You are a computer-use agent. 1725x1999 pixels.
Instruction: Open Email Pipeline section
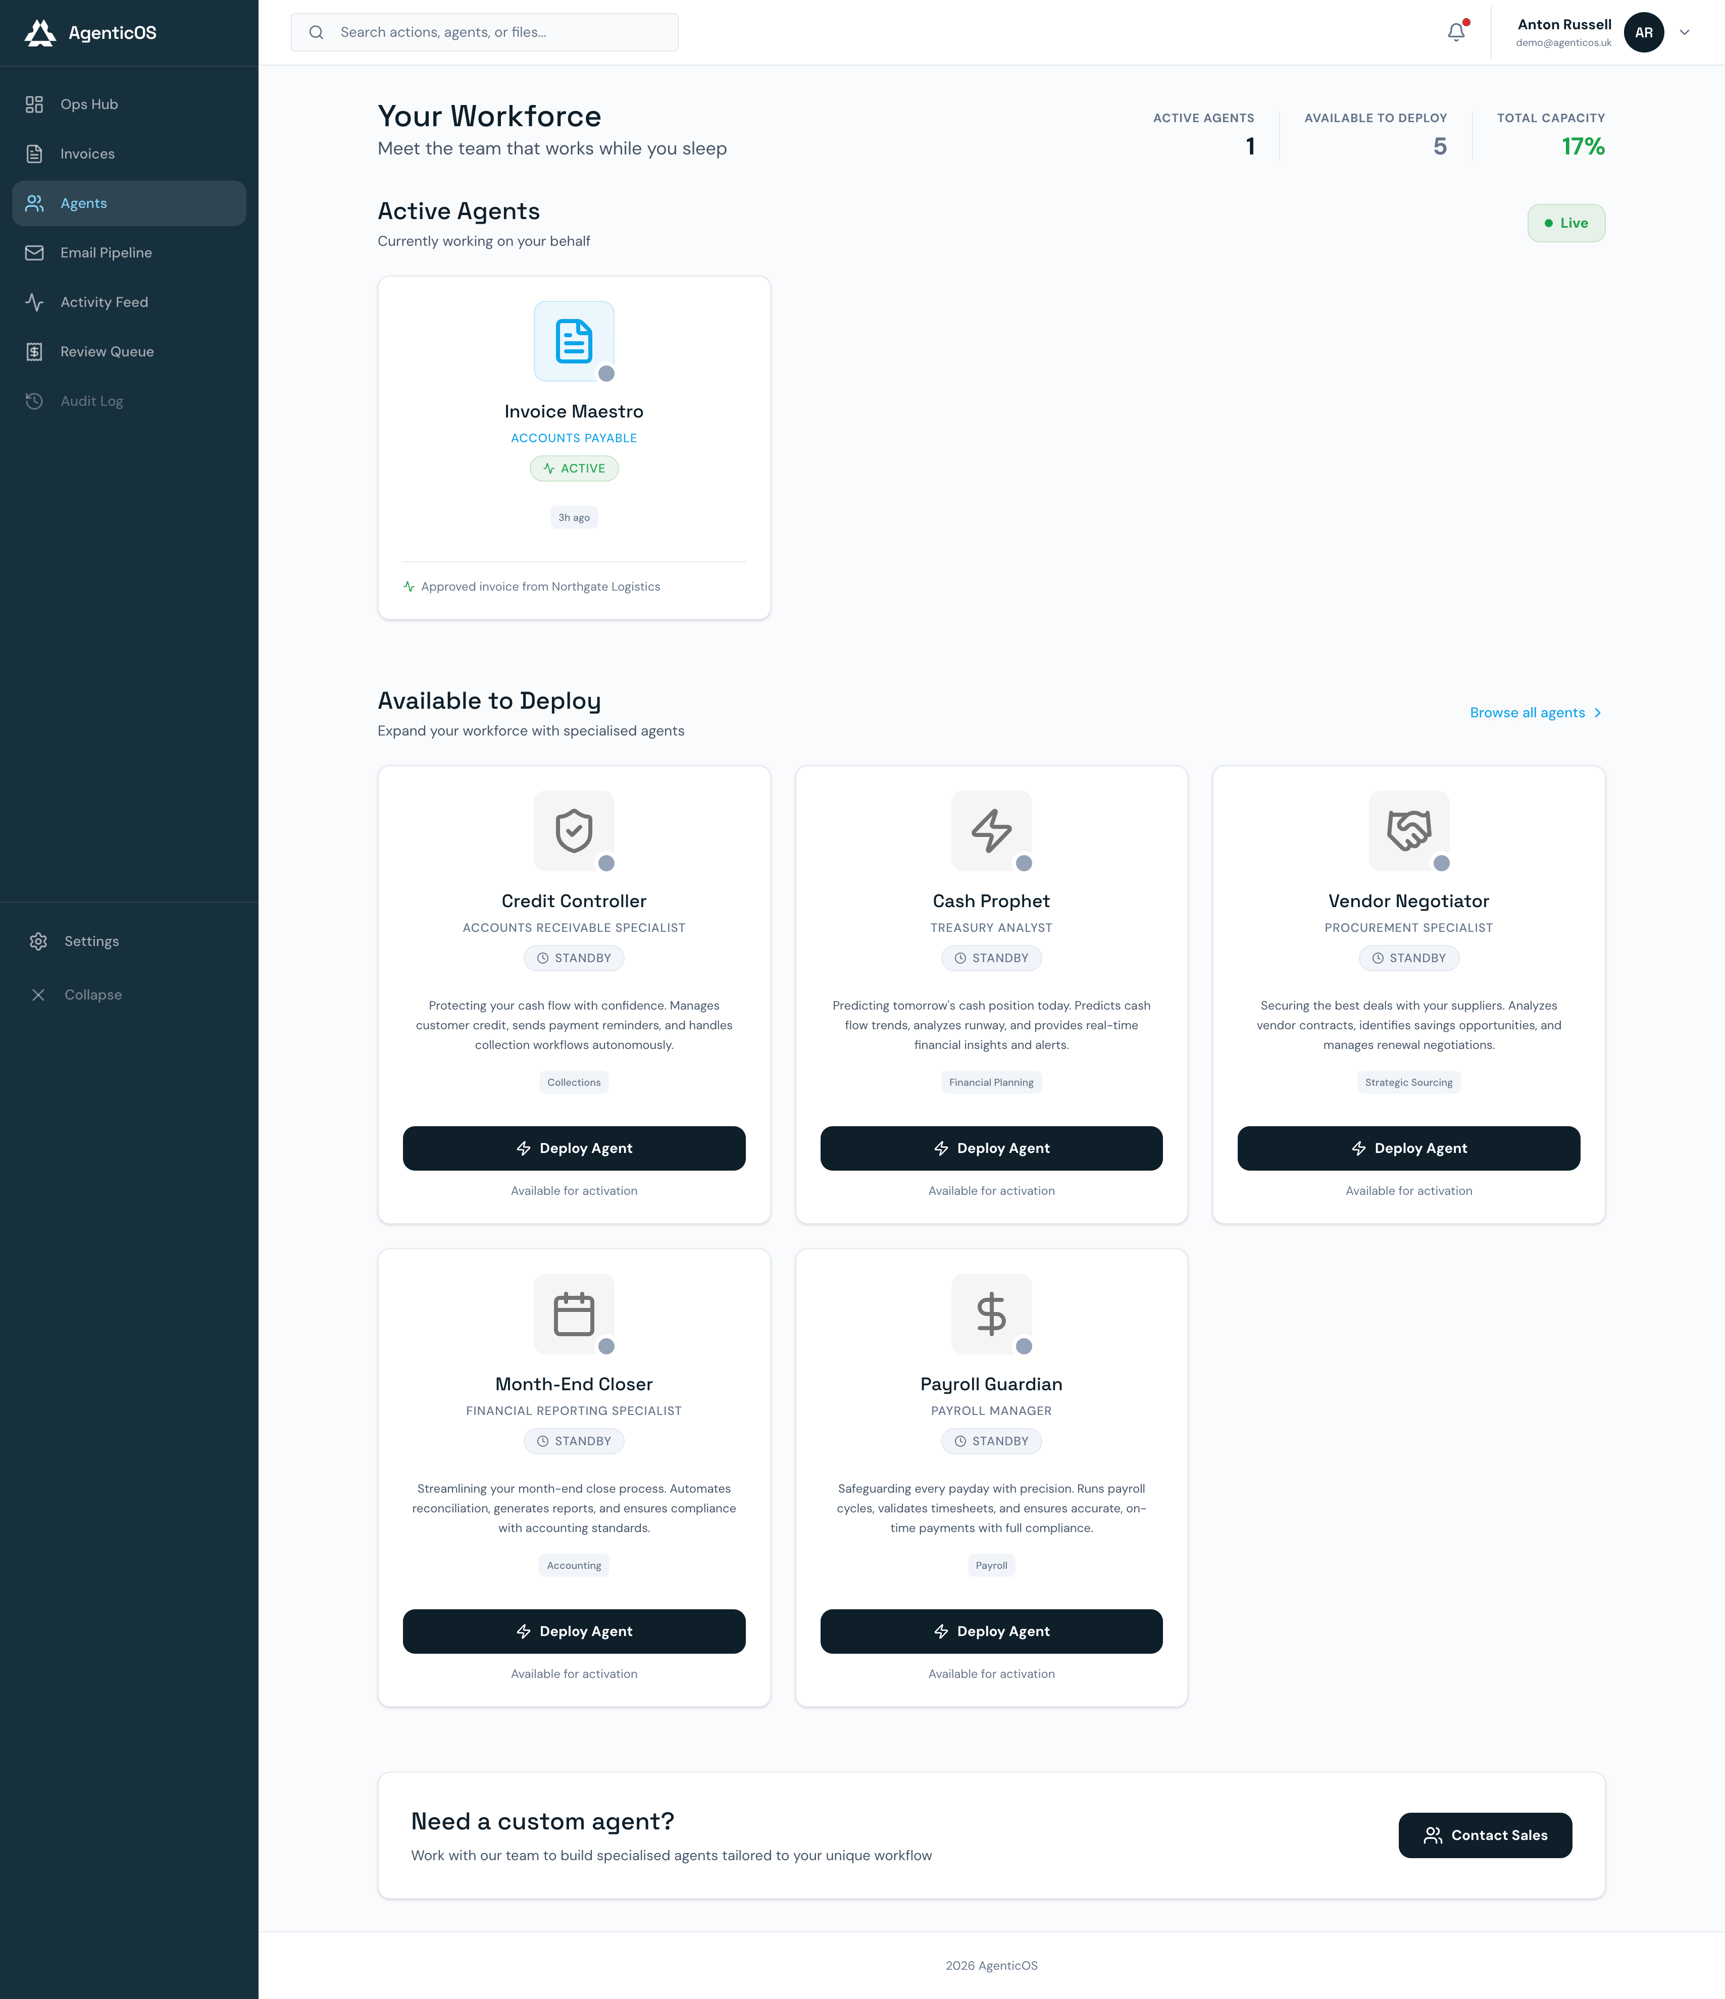coord(129,253)
